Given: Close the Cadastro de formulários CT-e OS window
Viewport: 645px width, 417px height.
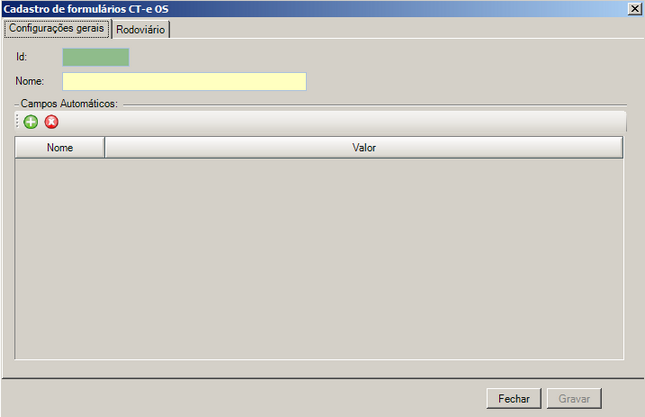Looking at the screenshot, I should click(x=634, y=9).
